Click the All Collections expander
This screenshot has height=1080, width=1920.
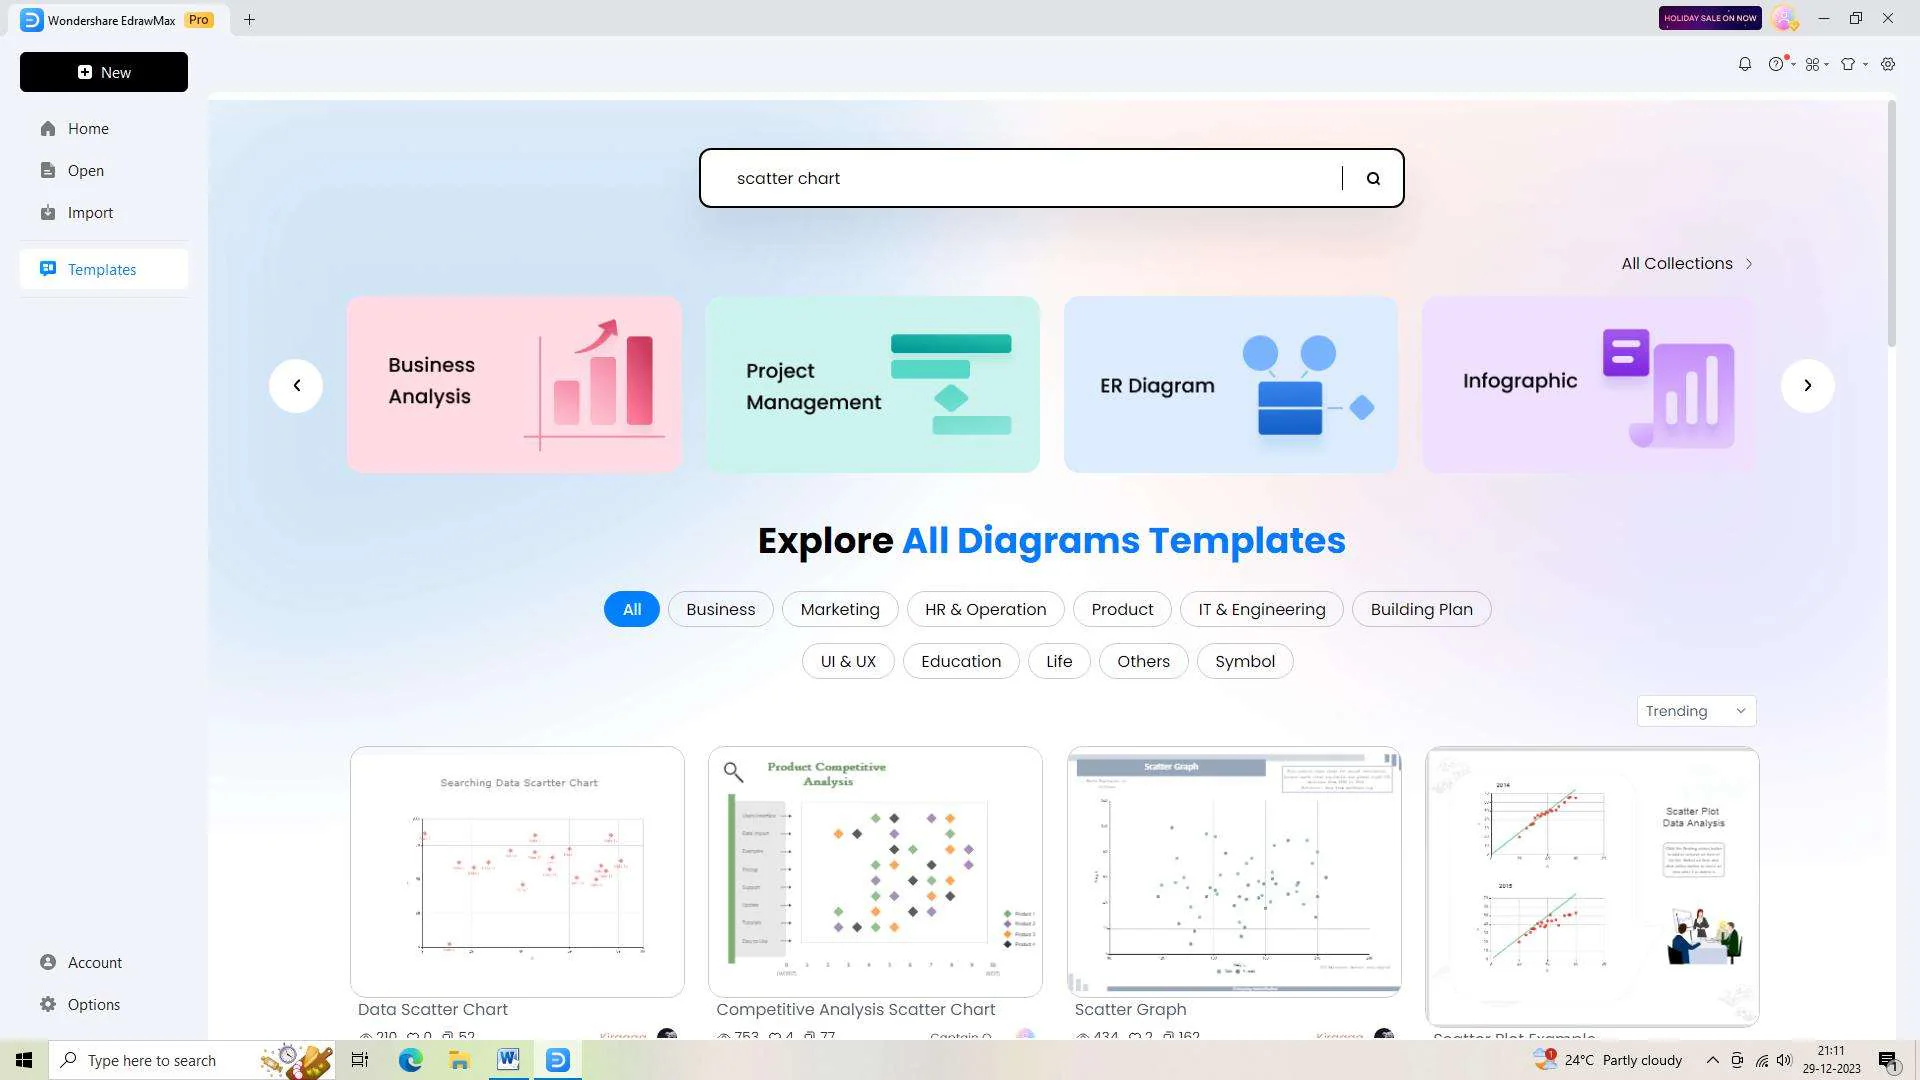click(1687, 262)
